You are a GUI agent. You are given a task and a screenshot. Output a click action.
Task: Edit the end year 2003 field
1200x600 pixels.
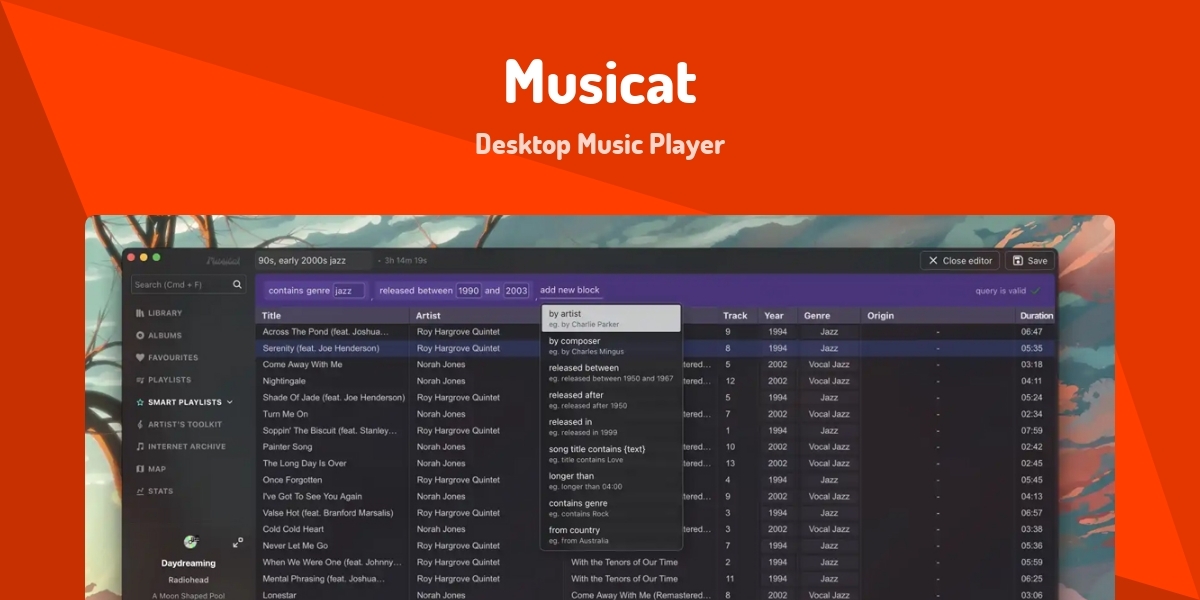click(x=516, y=291)
